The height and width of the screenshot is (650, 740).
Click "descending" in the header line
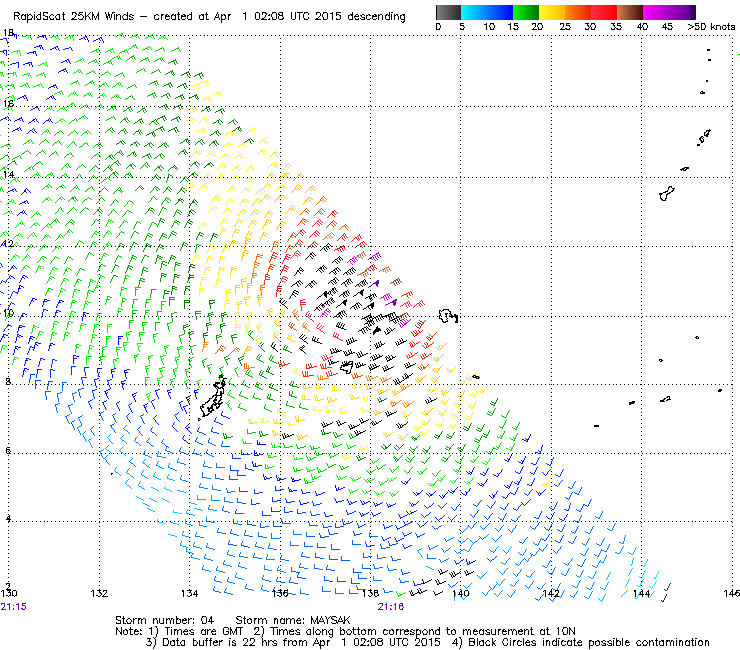[376, 17]
